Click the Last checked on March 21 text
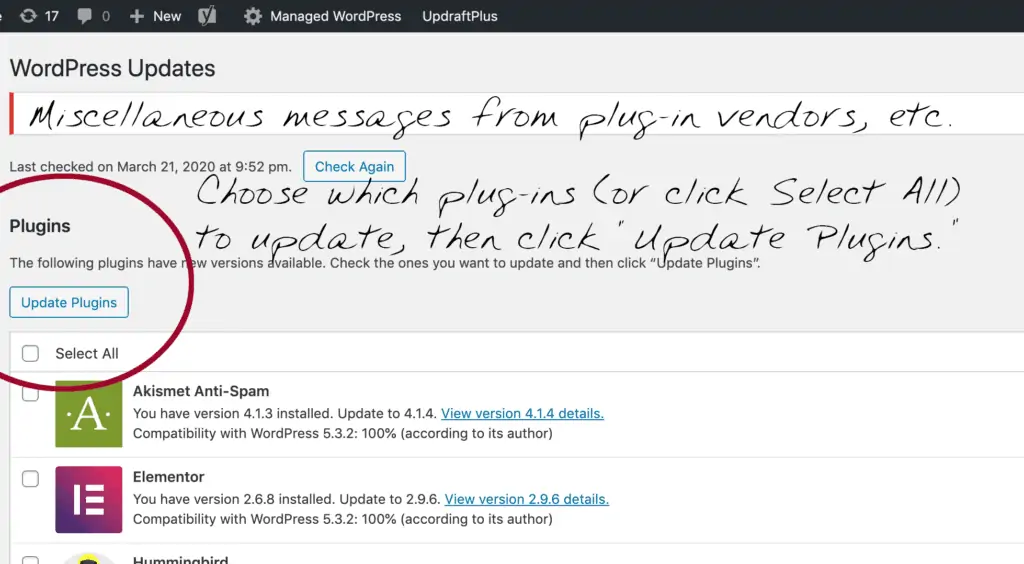 point(150,166)
